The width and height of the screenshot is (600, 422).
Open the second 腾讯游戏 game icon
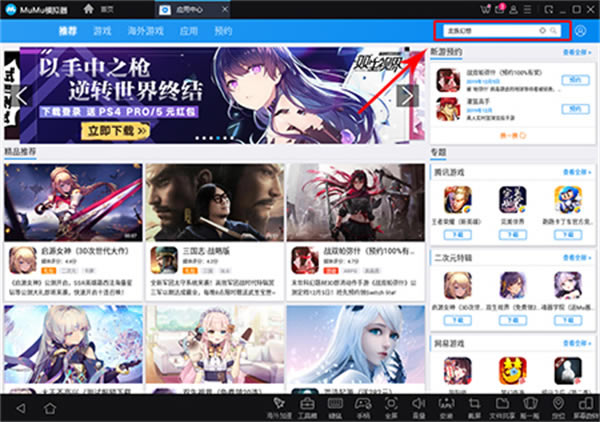pyautogui.click(x=513, y=200)
